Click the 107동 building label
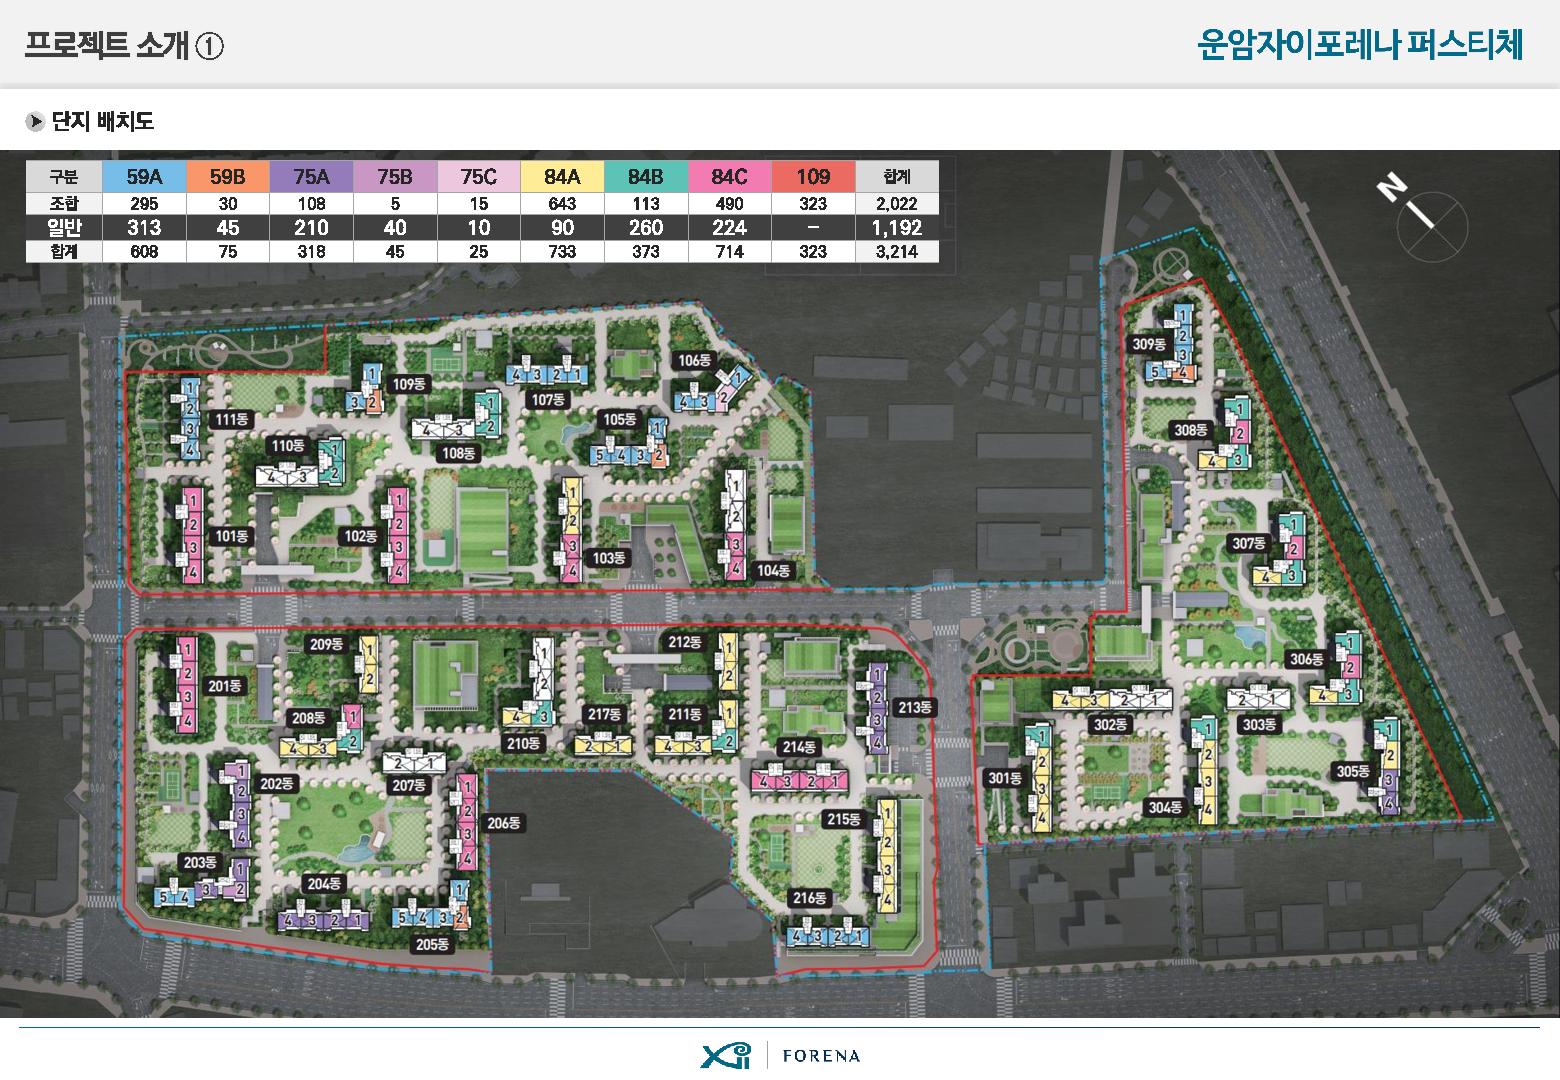The width and height of the screenshot is (1560, 1080). (548, 400)
